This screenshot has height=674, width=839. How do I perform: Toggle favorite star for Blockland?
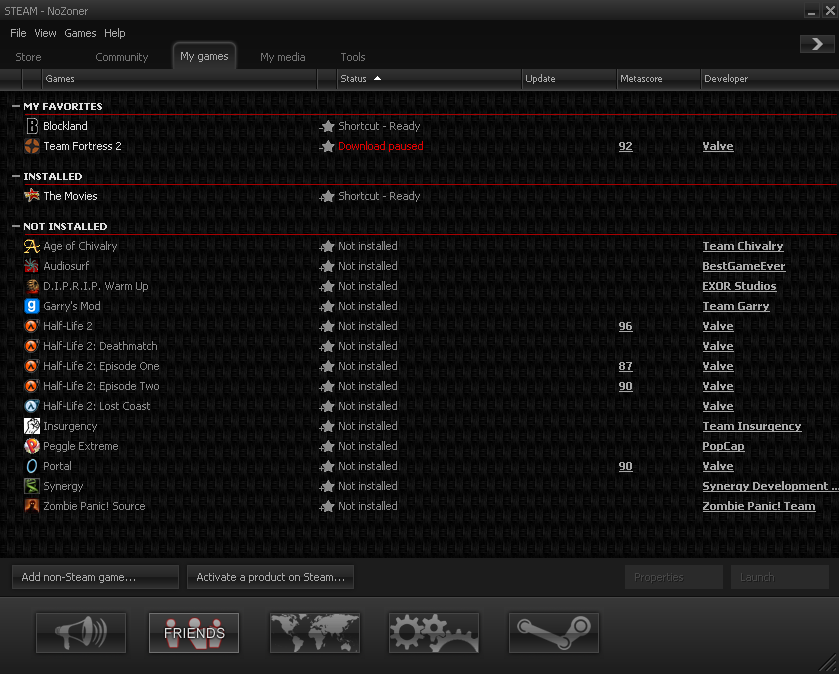pyautogui.click(x=327, y=127)
